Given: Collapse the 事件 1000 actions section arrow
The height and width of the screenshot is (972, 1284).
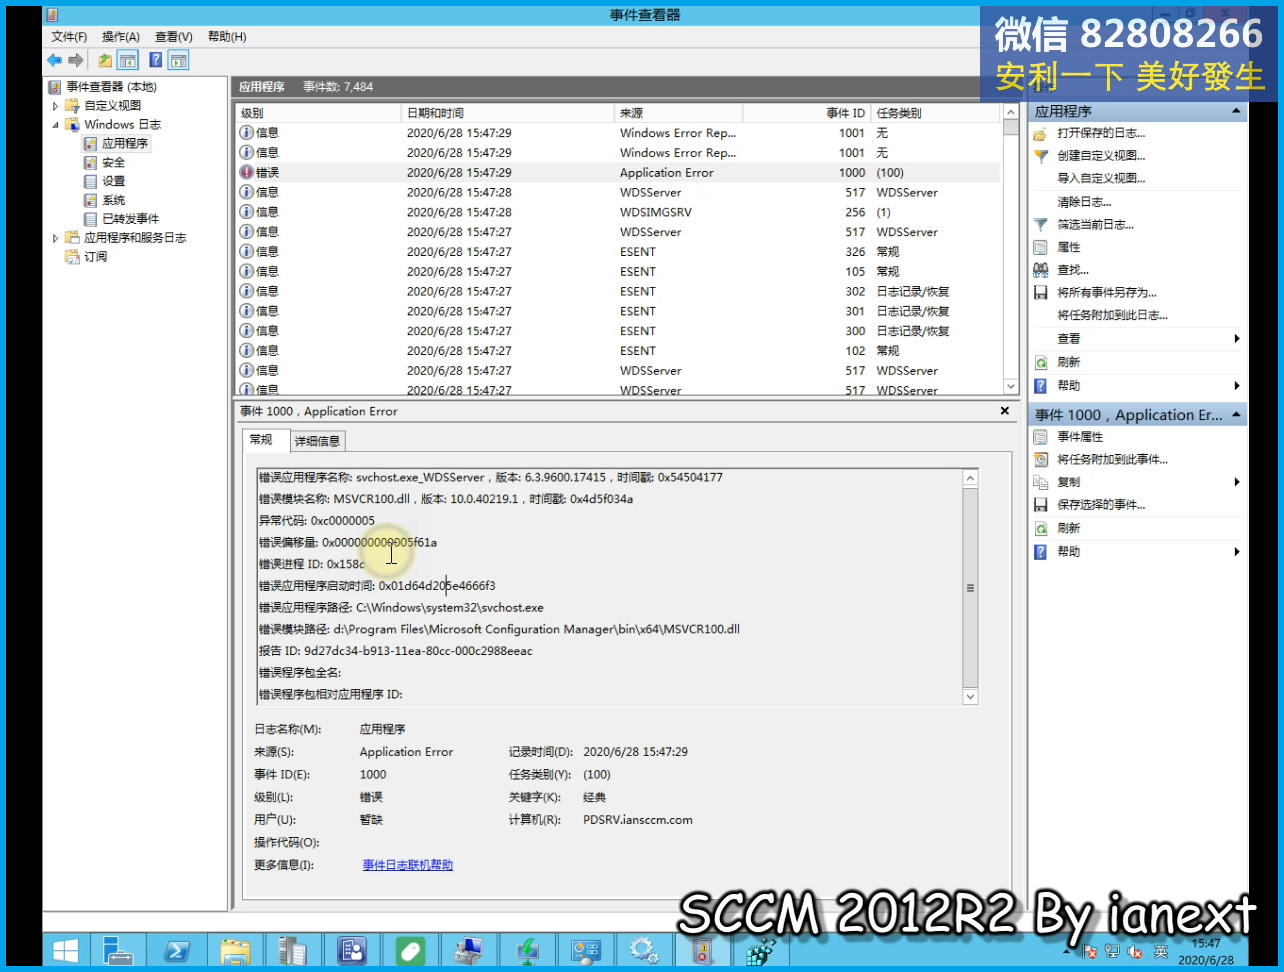Looking at the screenshot, I should point(1236,415).
